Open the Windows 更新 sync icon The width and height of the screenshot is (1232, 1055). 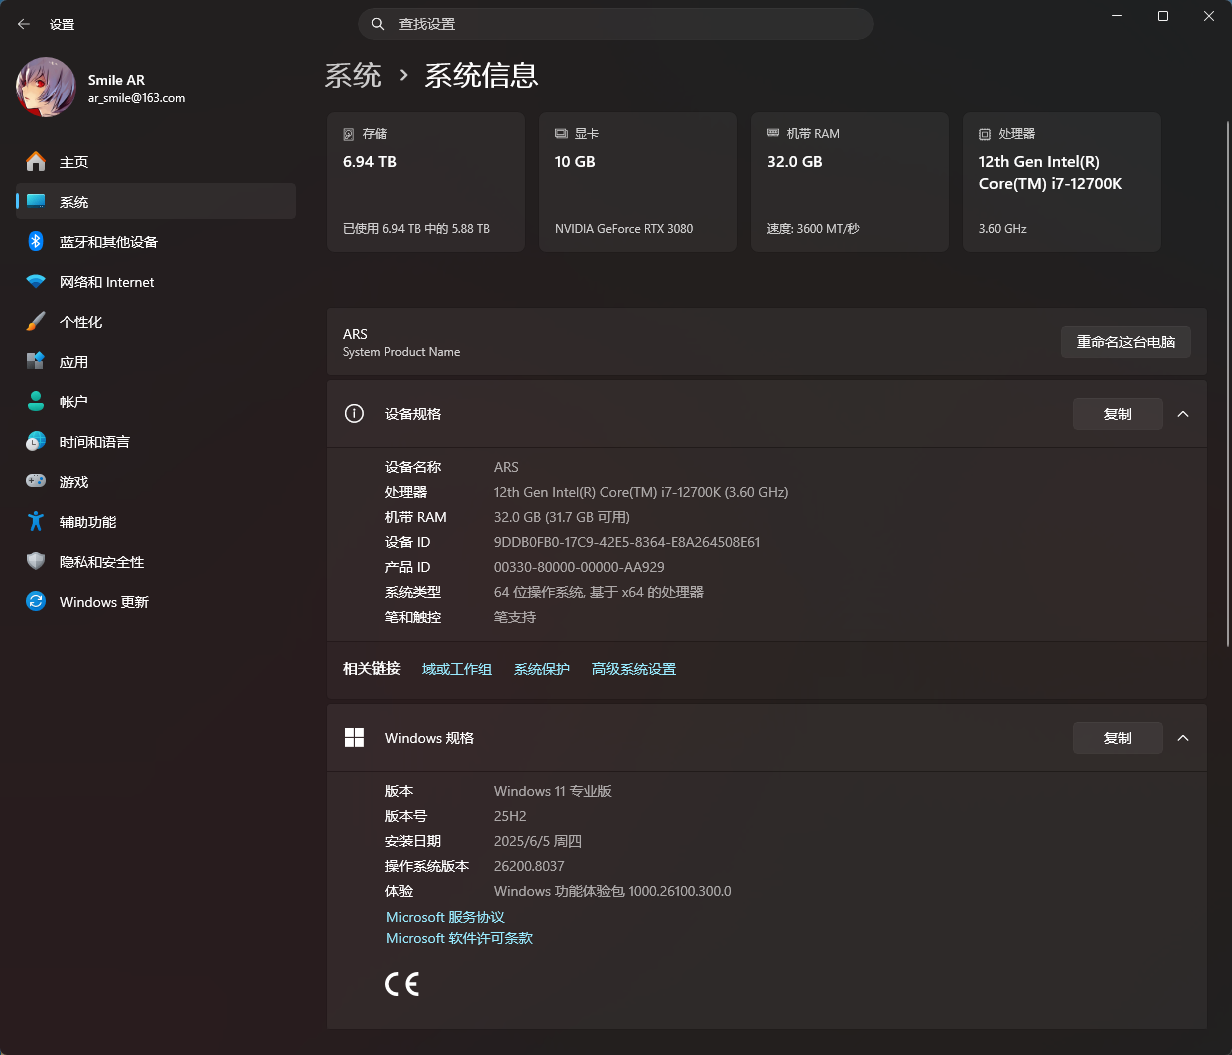36,602
